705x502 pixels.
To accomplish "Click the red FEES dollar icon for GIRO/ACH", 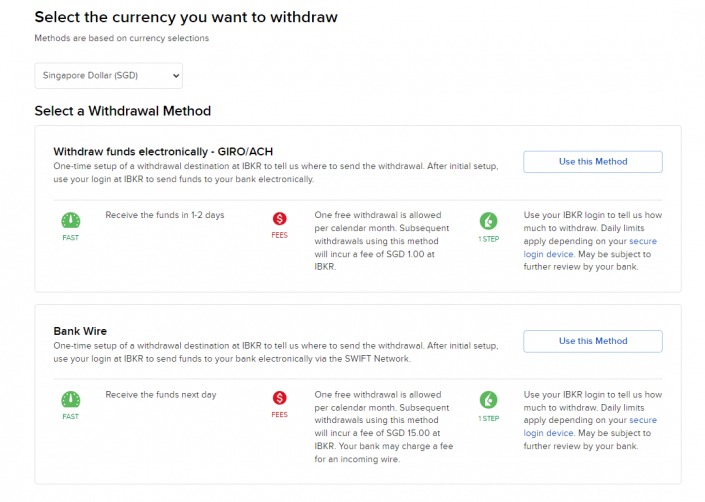I will 279,220.
